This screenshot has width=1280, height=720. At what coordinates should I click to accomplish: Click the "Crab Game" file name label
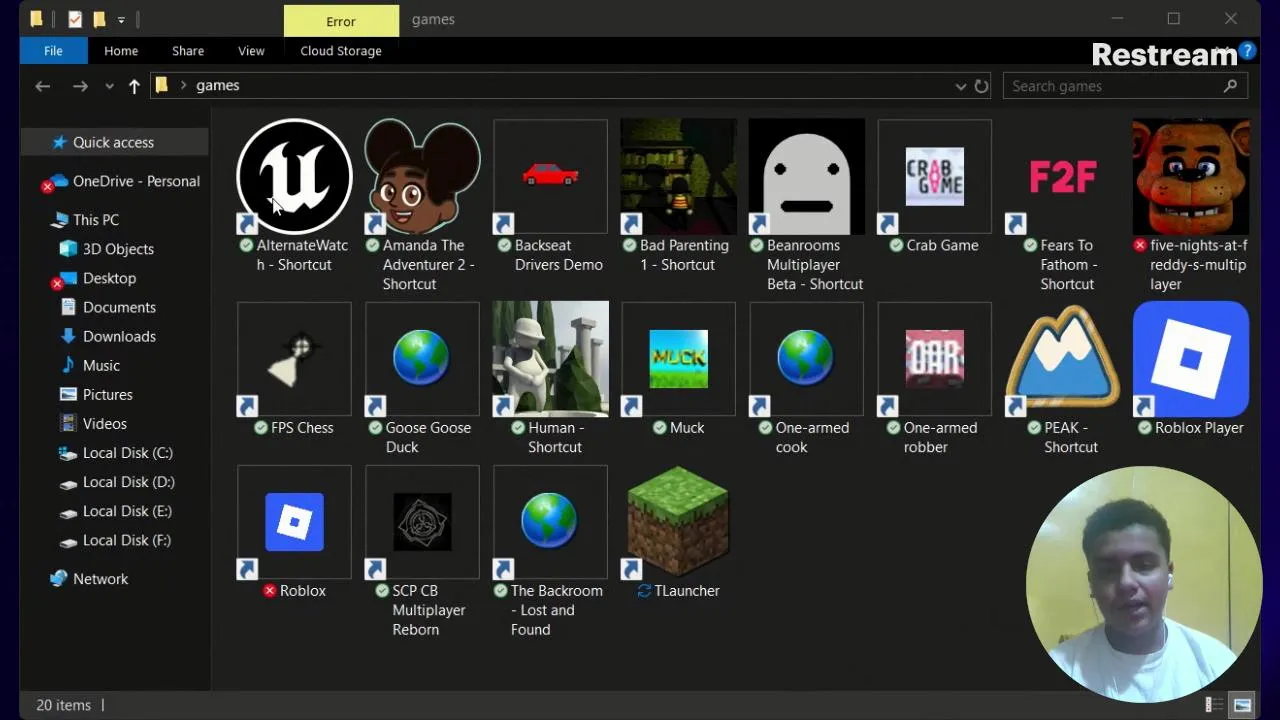pyautogui.click(x=942, y=245)
